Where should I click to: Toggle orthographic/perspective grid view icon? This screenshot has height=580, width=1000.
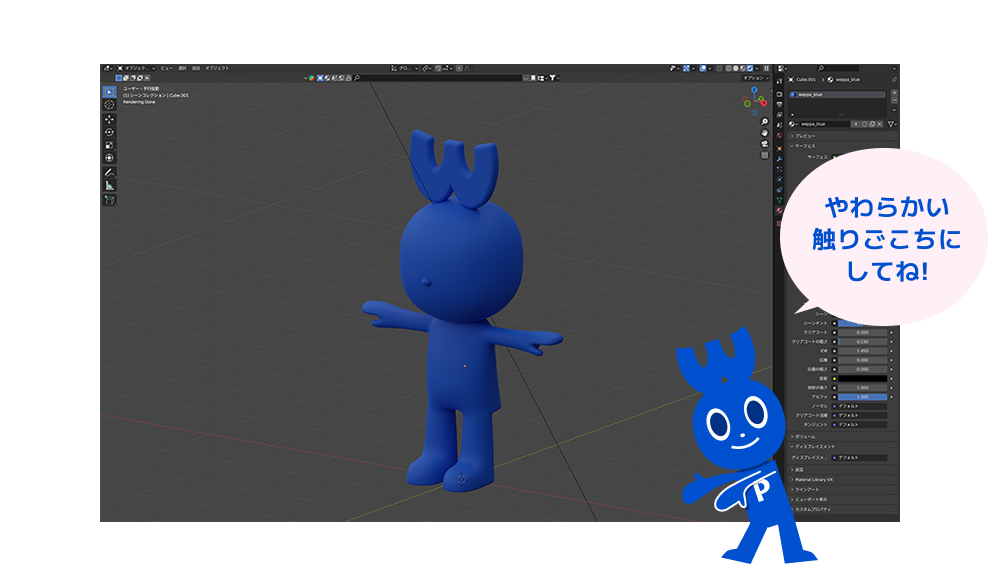pos(765,155)
